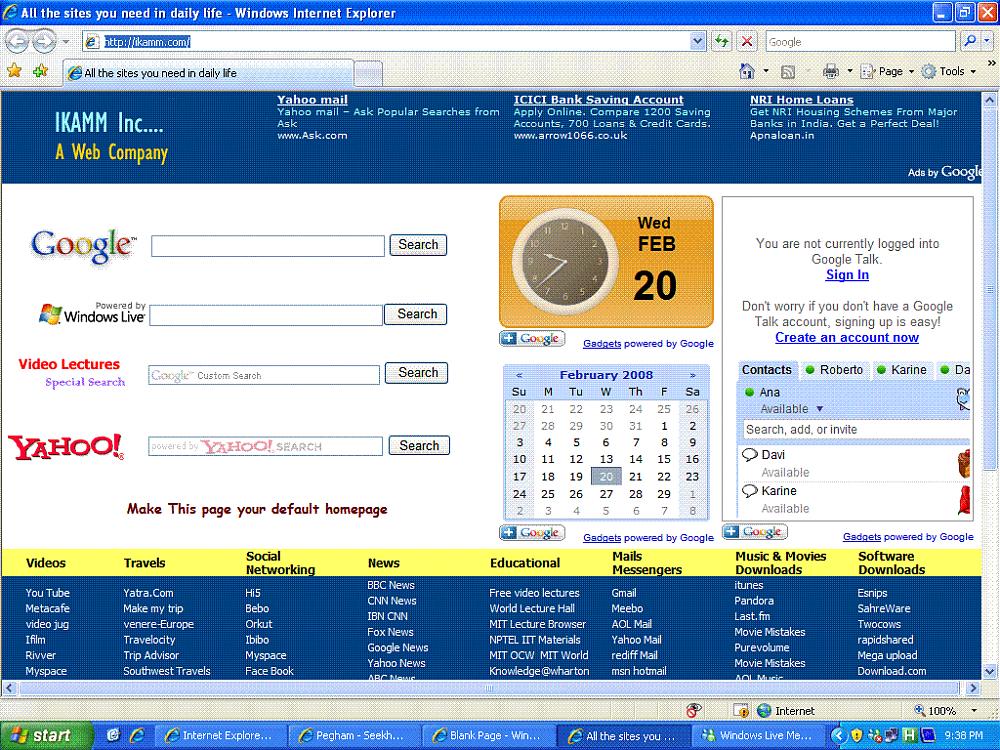Click the Sign In link for Google Talk
The width and height of the screenshot is (1000, 750).
click(847, 275)
